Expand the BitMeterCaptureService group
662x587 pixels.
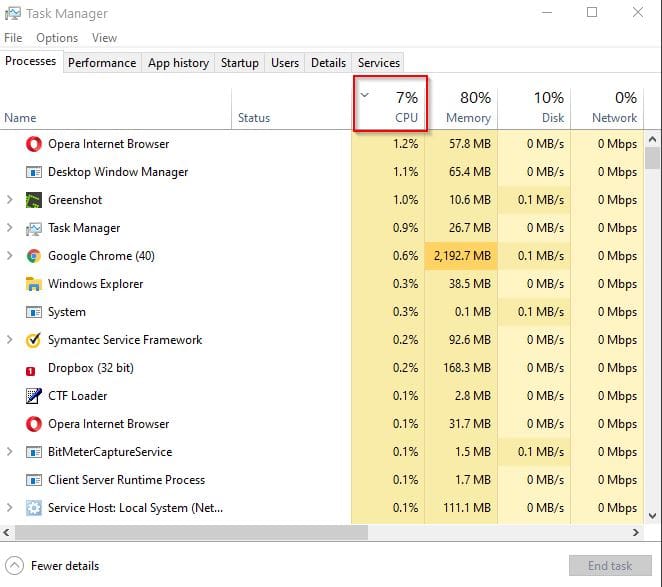click(10, 452)
